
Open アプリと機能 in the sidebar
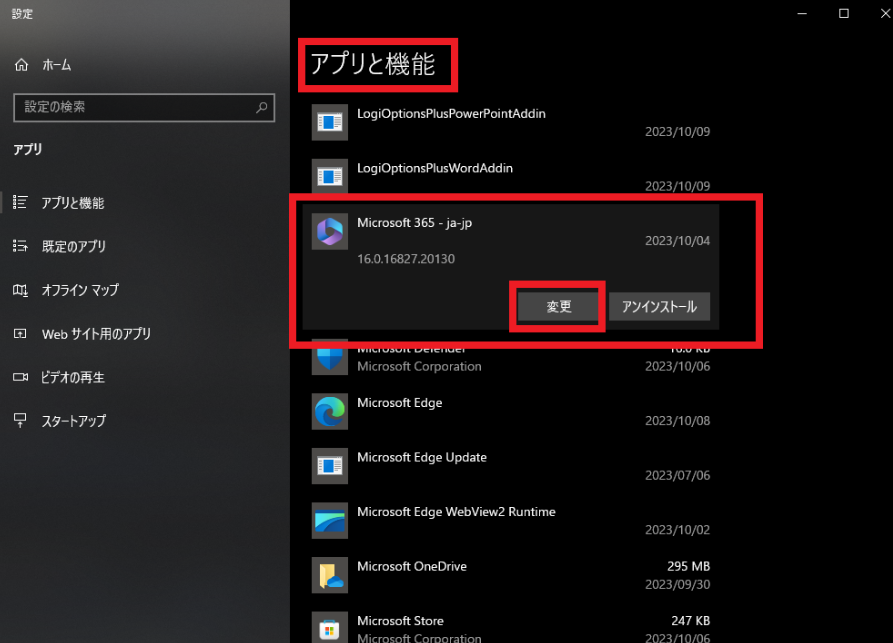72,203
